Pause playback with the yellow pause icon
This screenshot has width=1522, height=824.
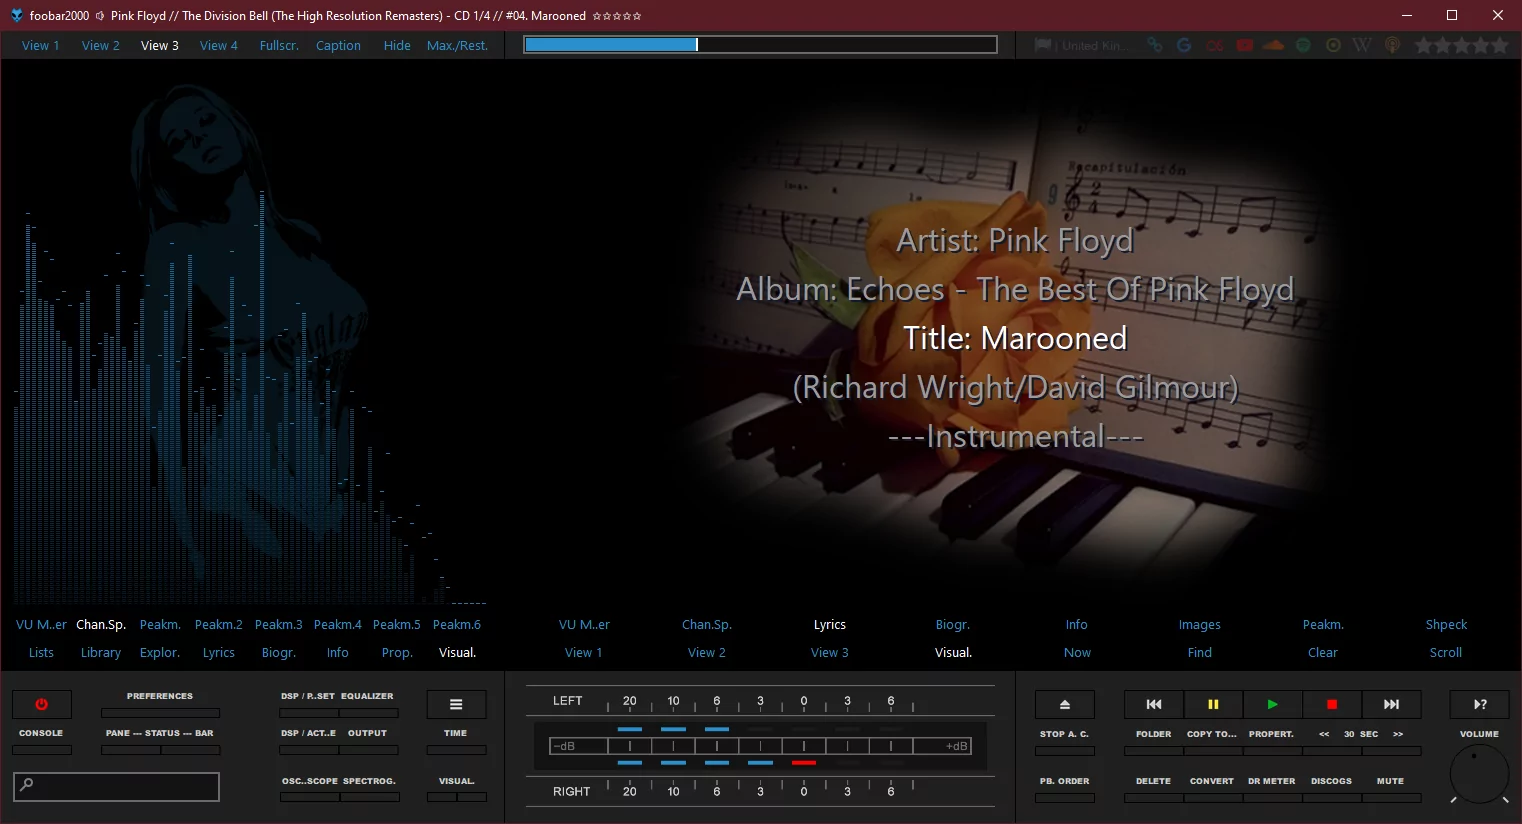click(x=1213, y=704)
